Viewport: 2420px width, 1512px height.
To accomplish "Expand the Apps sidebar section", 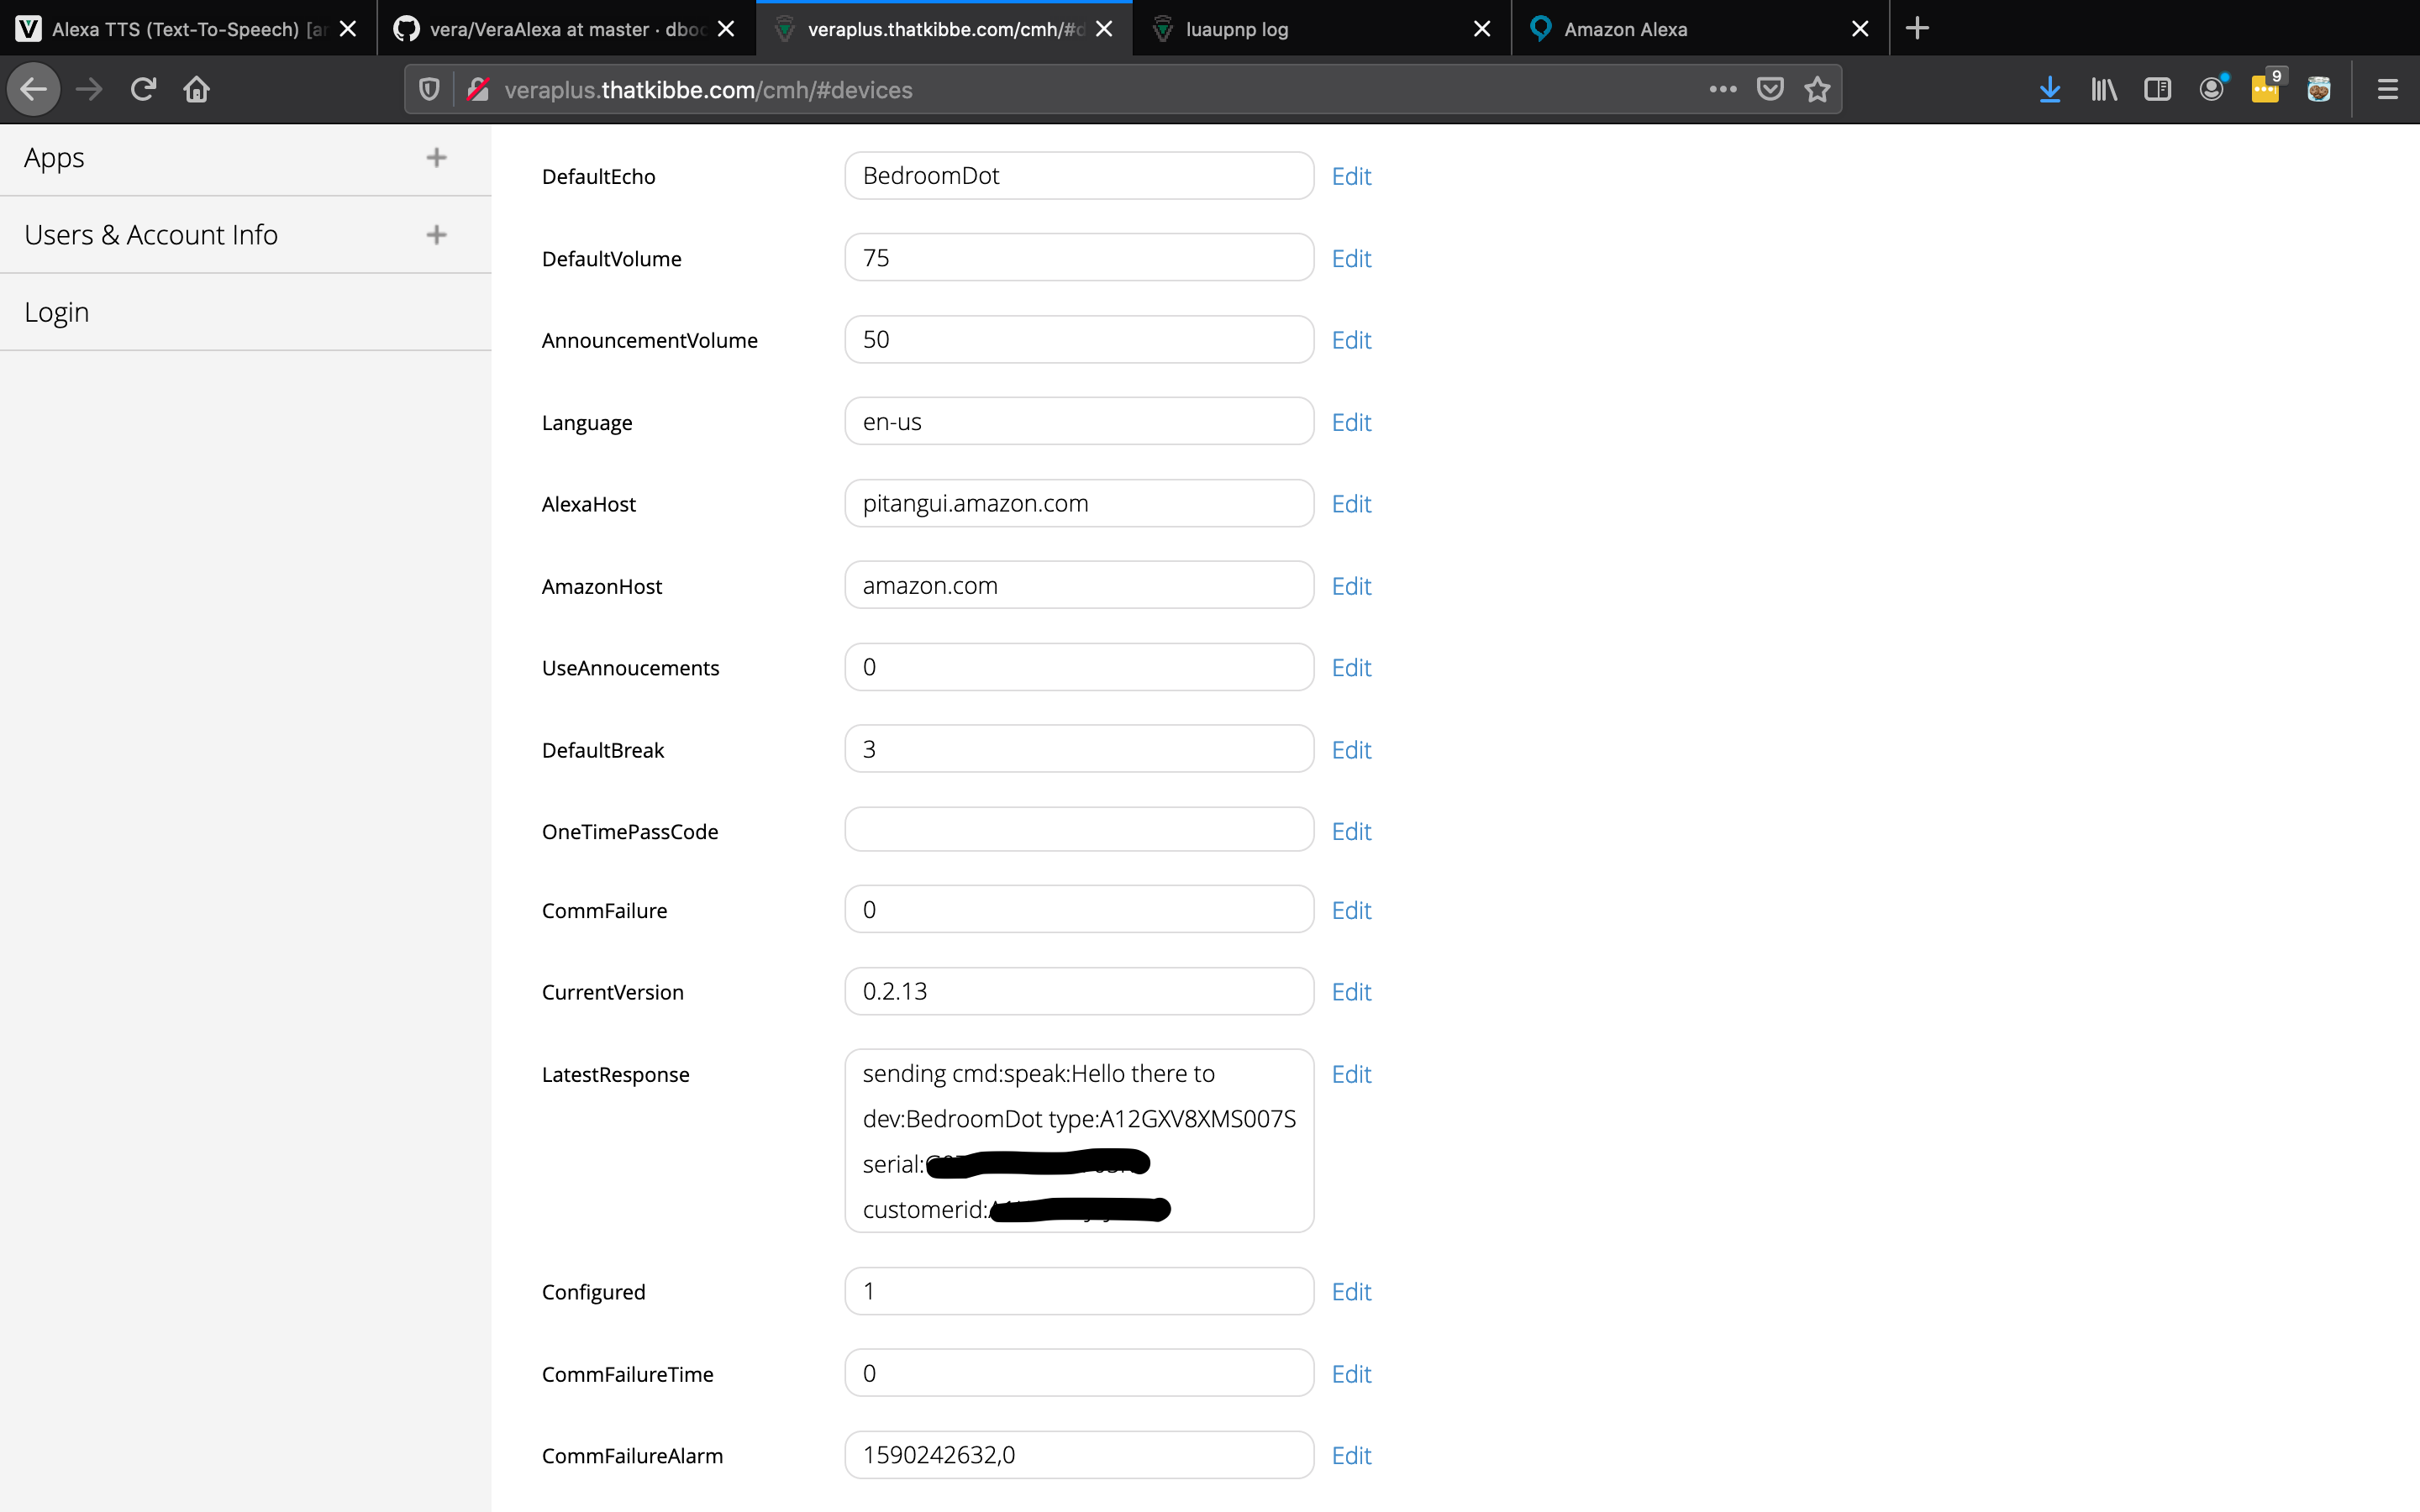I will [436, 158].
